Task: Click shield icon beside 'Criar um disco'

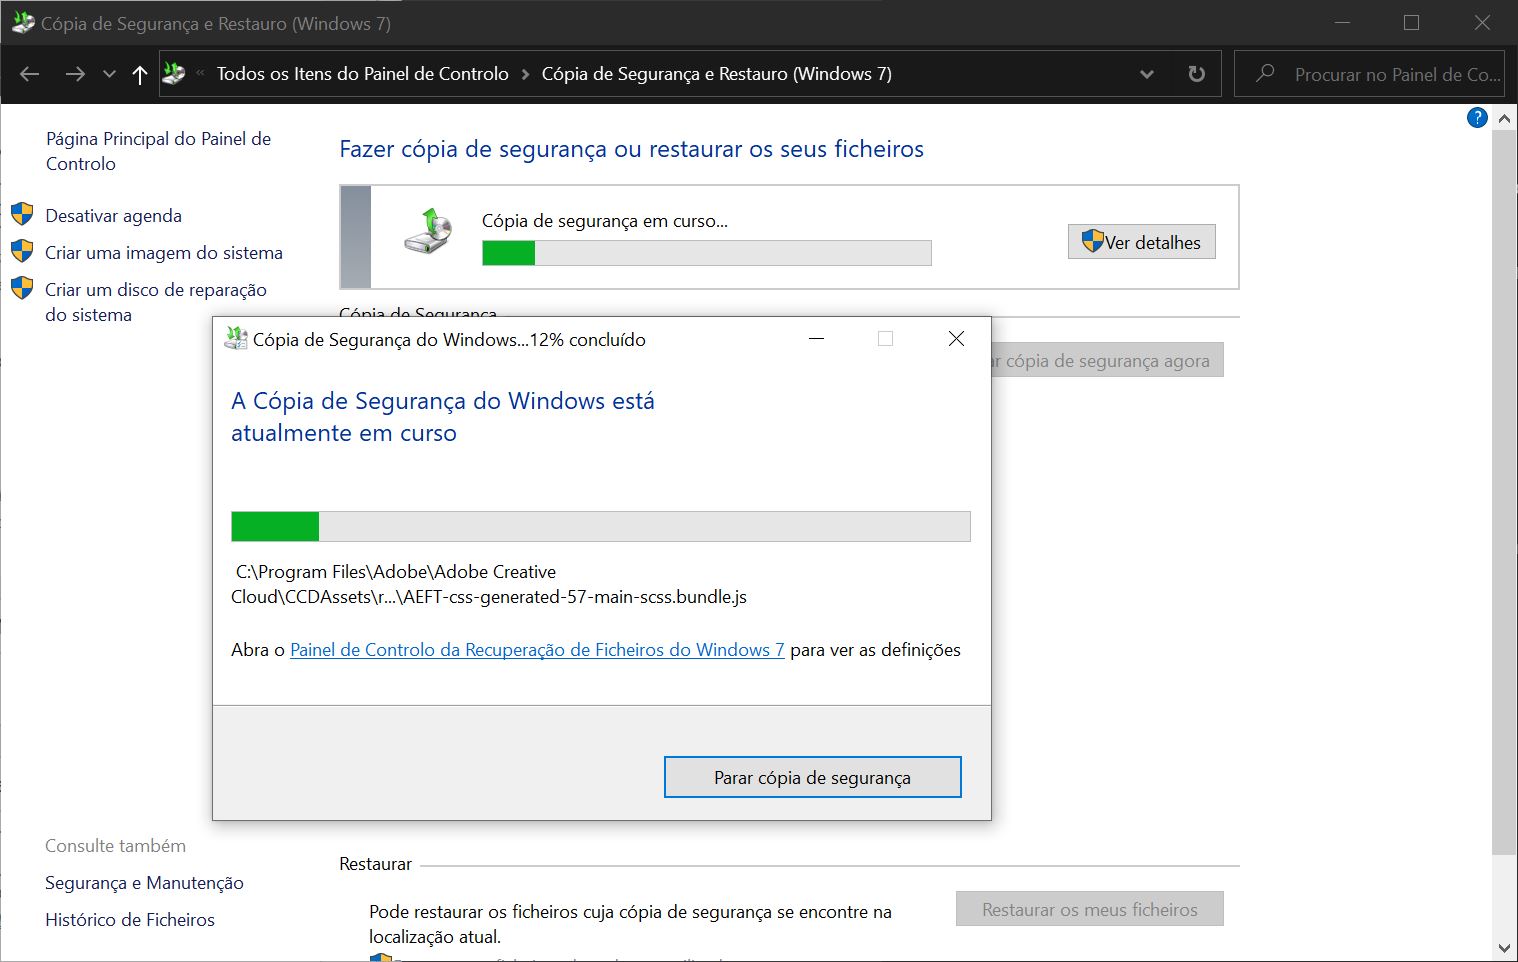Action: [x=22, y=288]
